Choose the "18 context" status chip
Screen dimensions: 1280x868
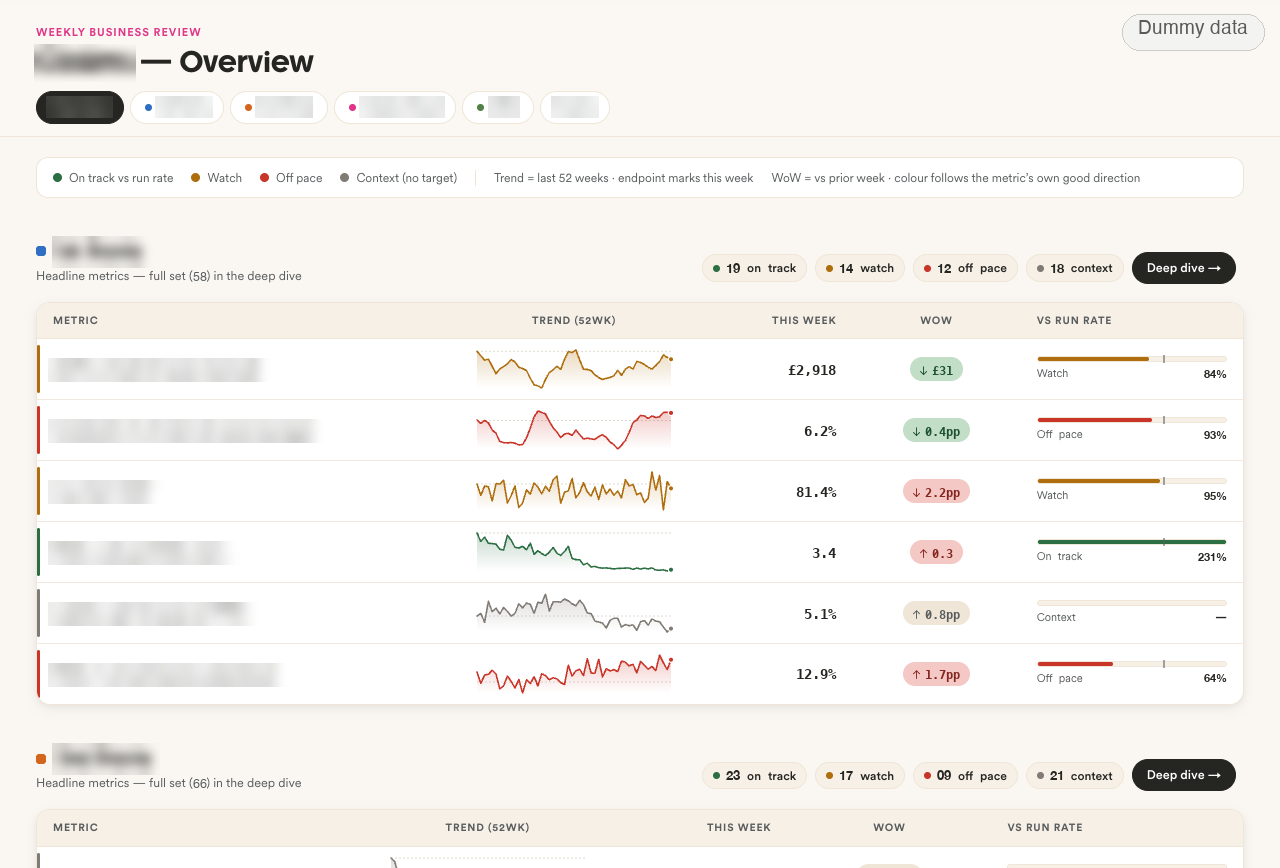click(x=1075, y=268)
